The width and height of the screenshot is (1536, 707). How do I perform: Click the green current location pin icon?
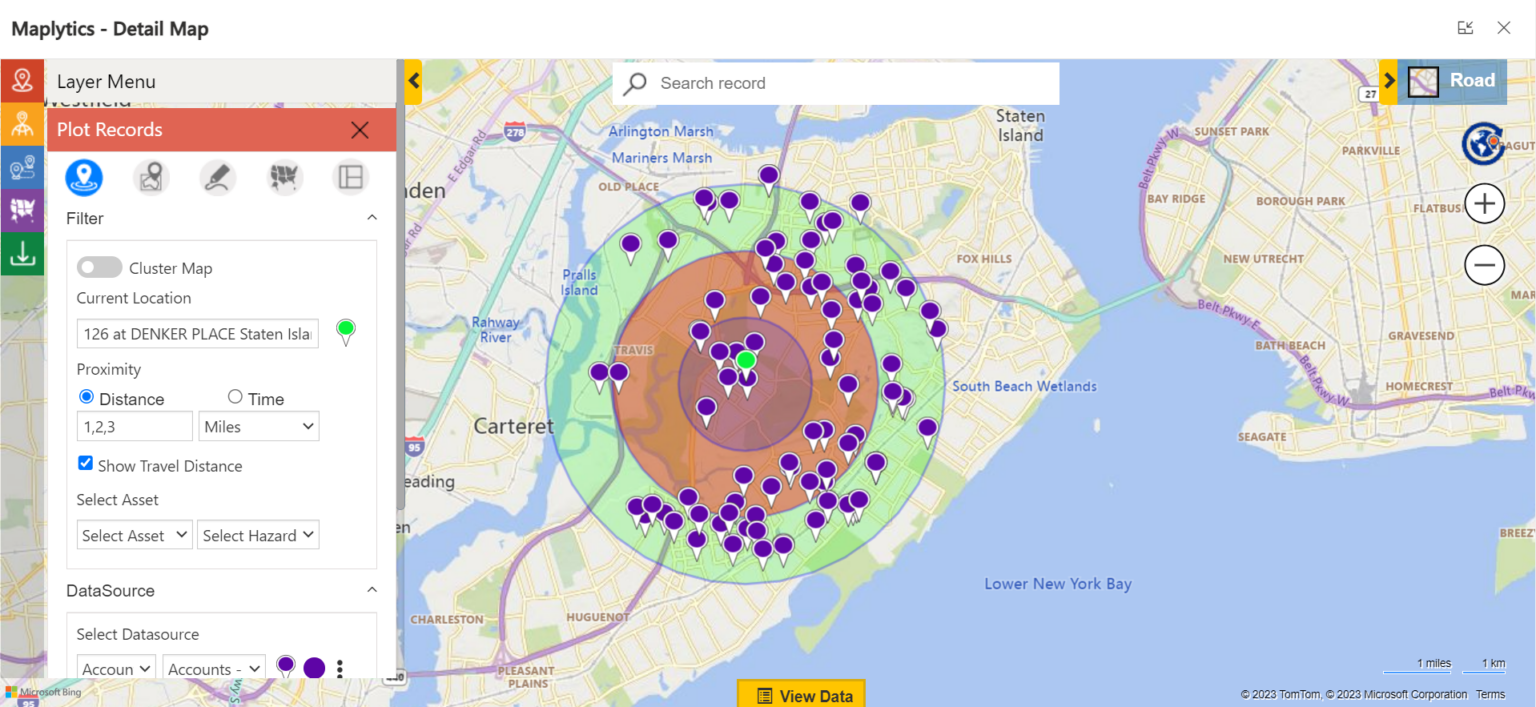pos(345,331)
